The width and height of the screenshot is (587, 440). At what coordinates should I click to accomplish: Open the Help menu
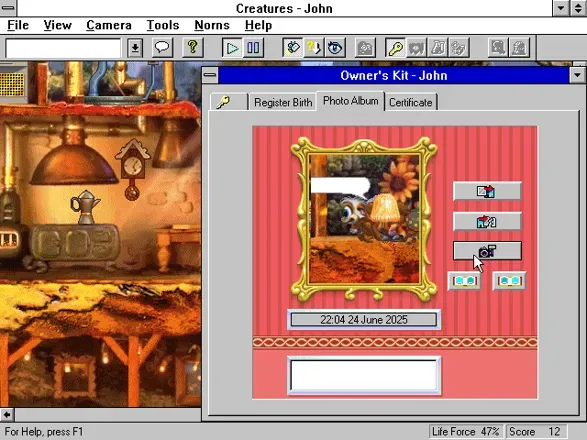pos(258,25)
